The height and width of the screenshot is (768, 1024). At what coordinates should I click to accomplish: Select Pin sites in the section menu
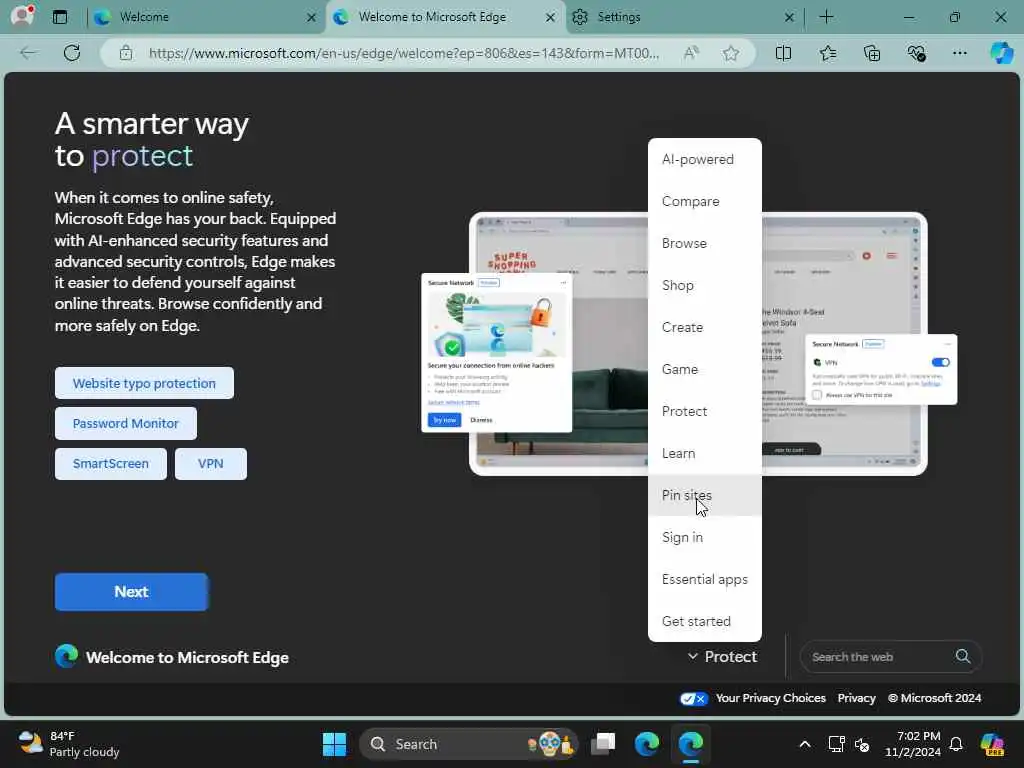tap(705, 495)
